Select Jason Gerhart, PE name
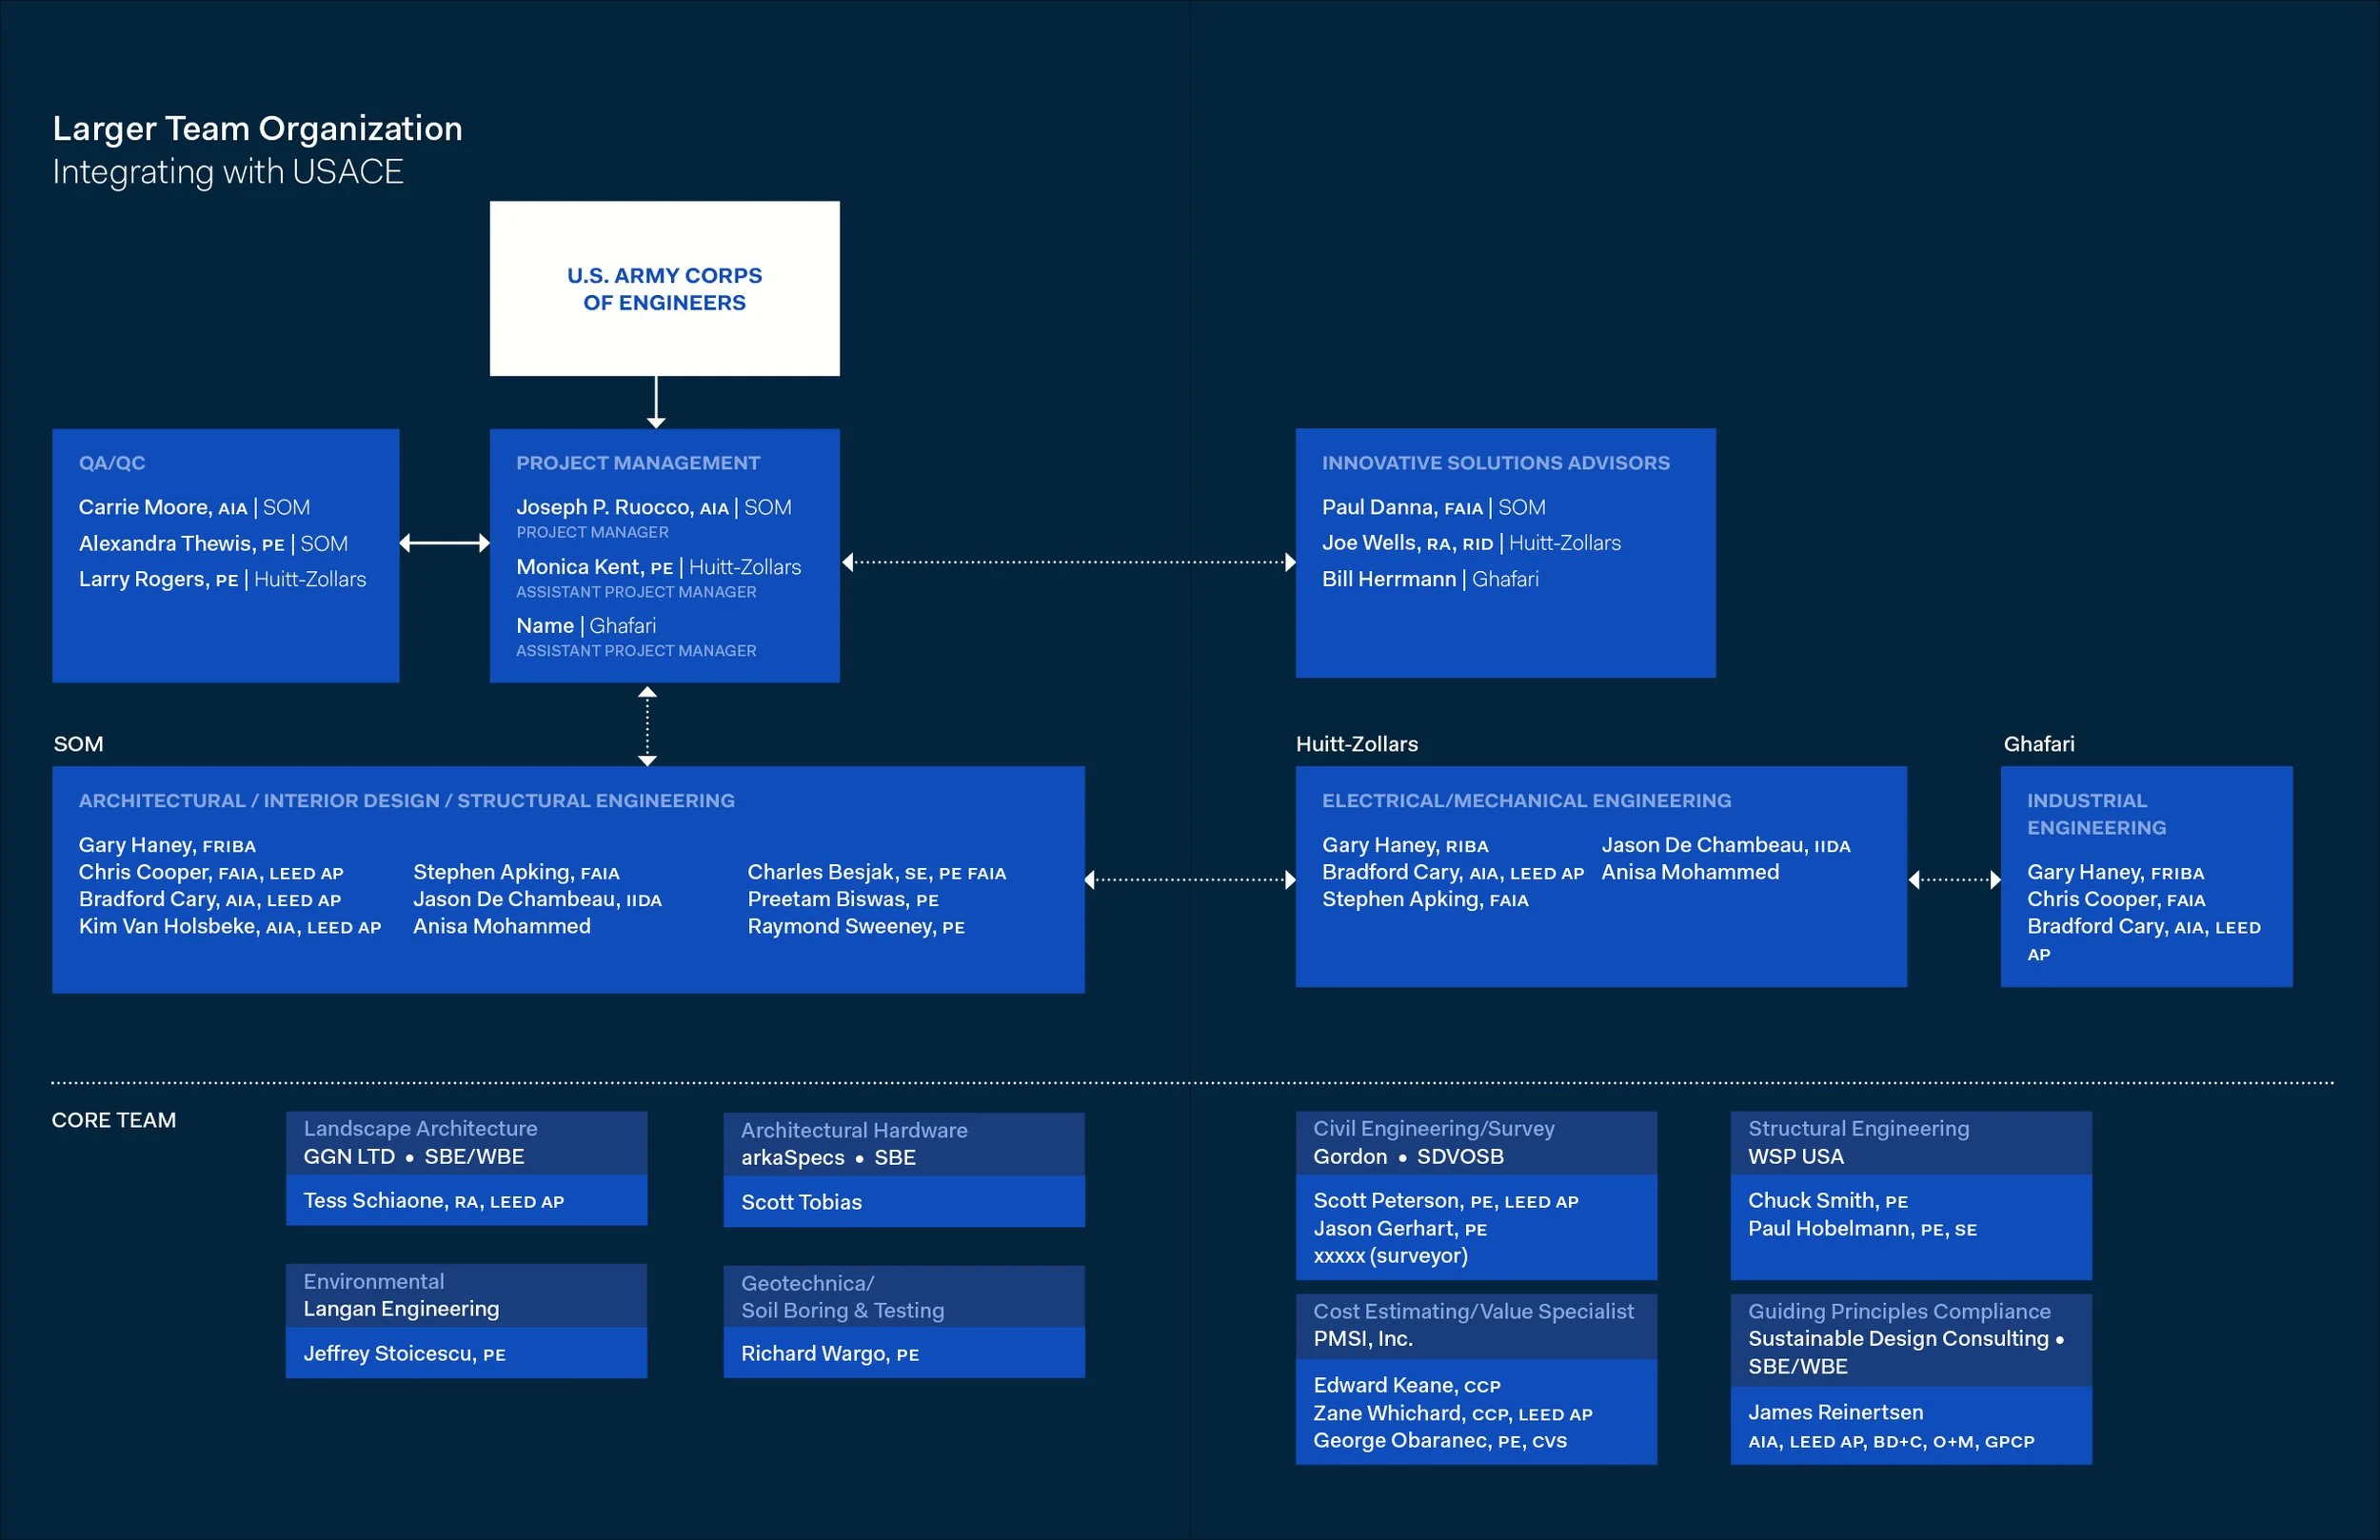2380x1540 pixels. tap(1400, 1229)
